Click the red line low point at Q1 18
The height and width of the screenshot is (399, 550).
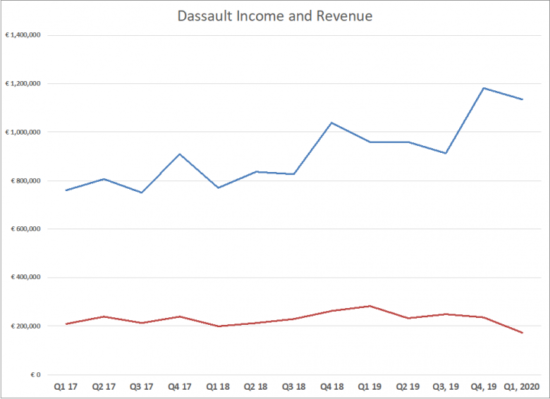coord(218,326)
